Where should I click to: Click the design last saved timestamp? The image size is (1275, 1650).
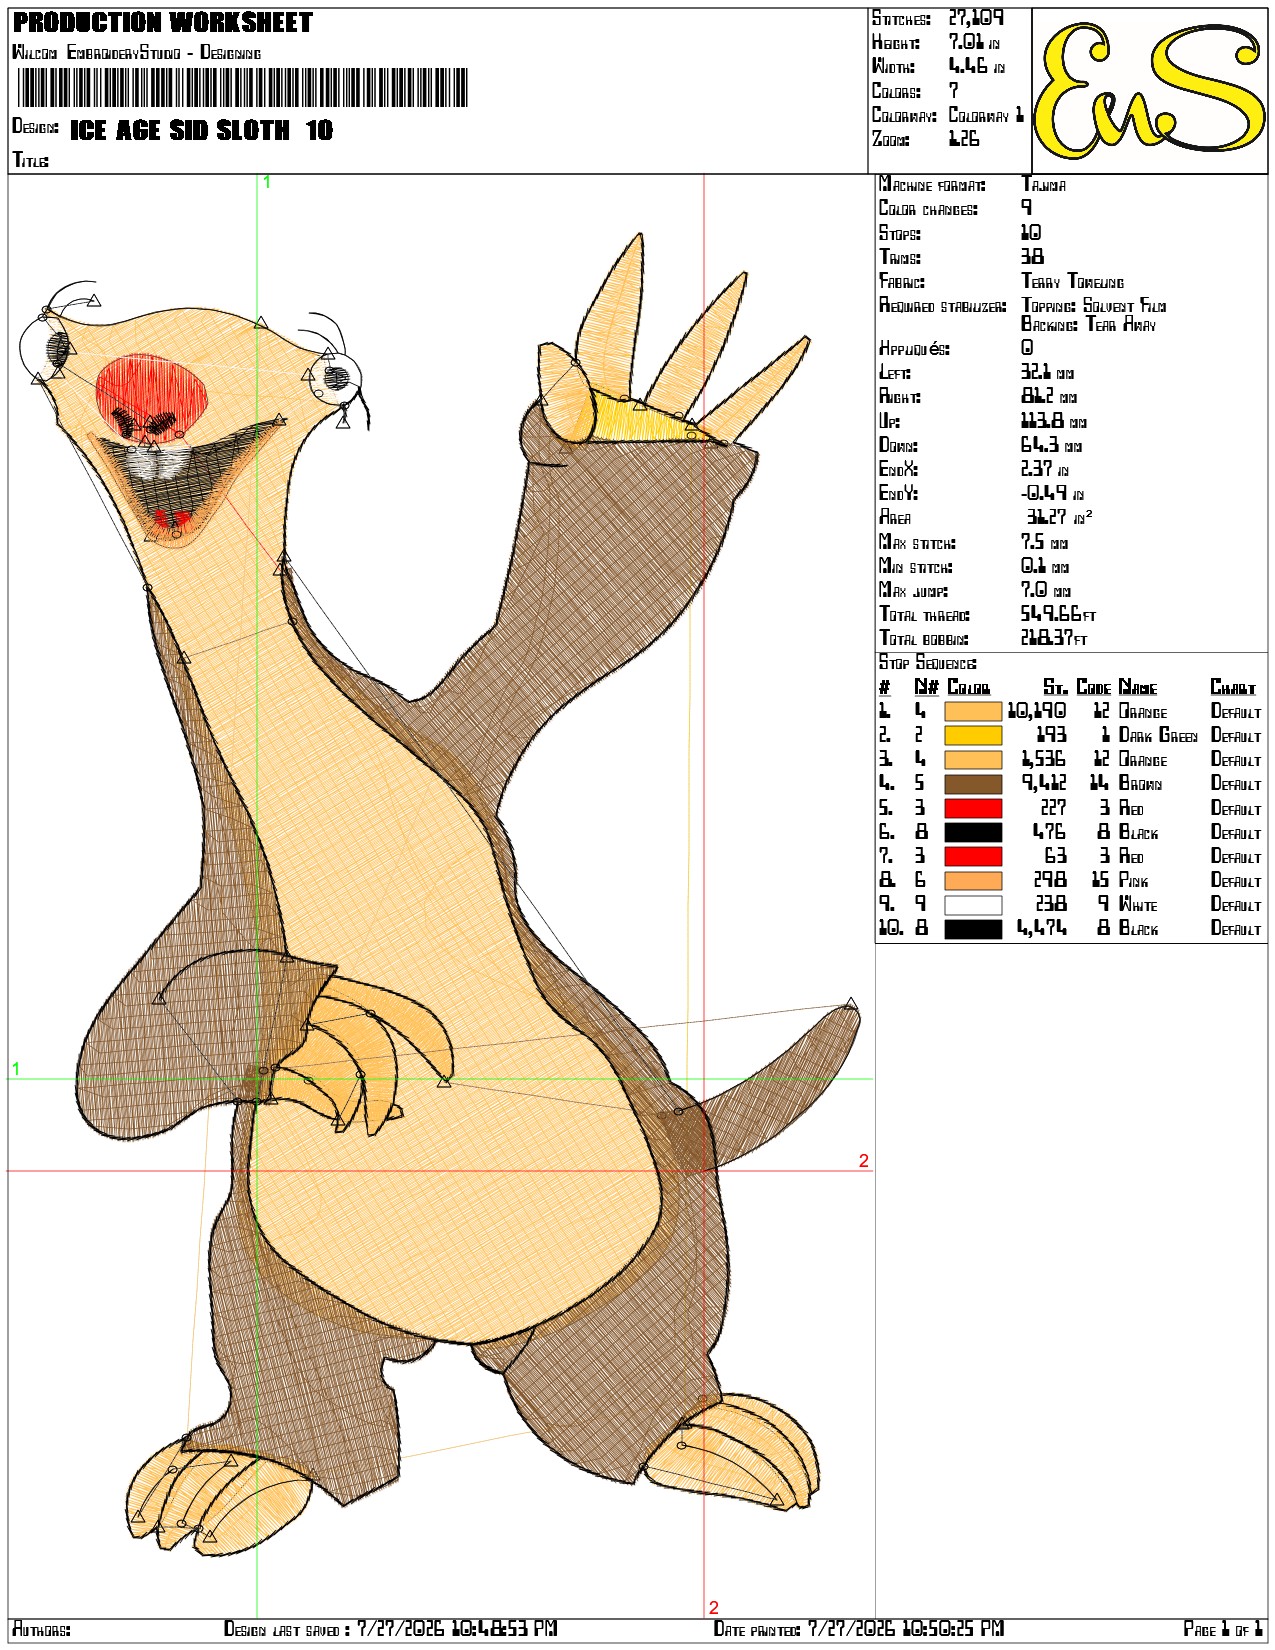[457, 1629]
